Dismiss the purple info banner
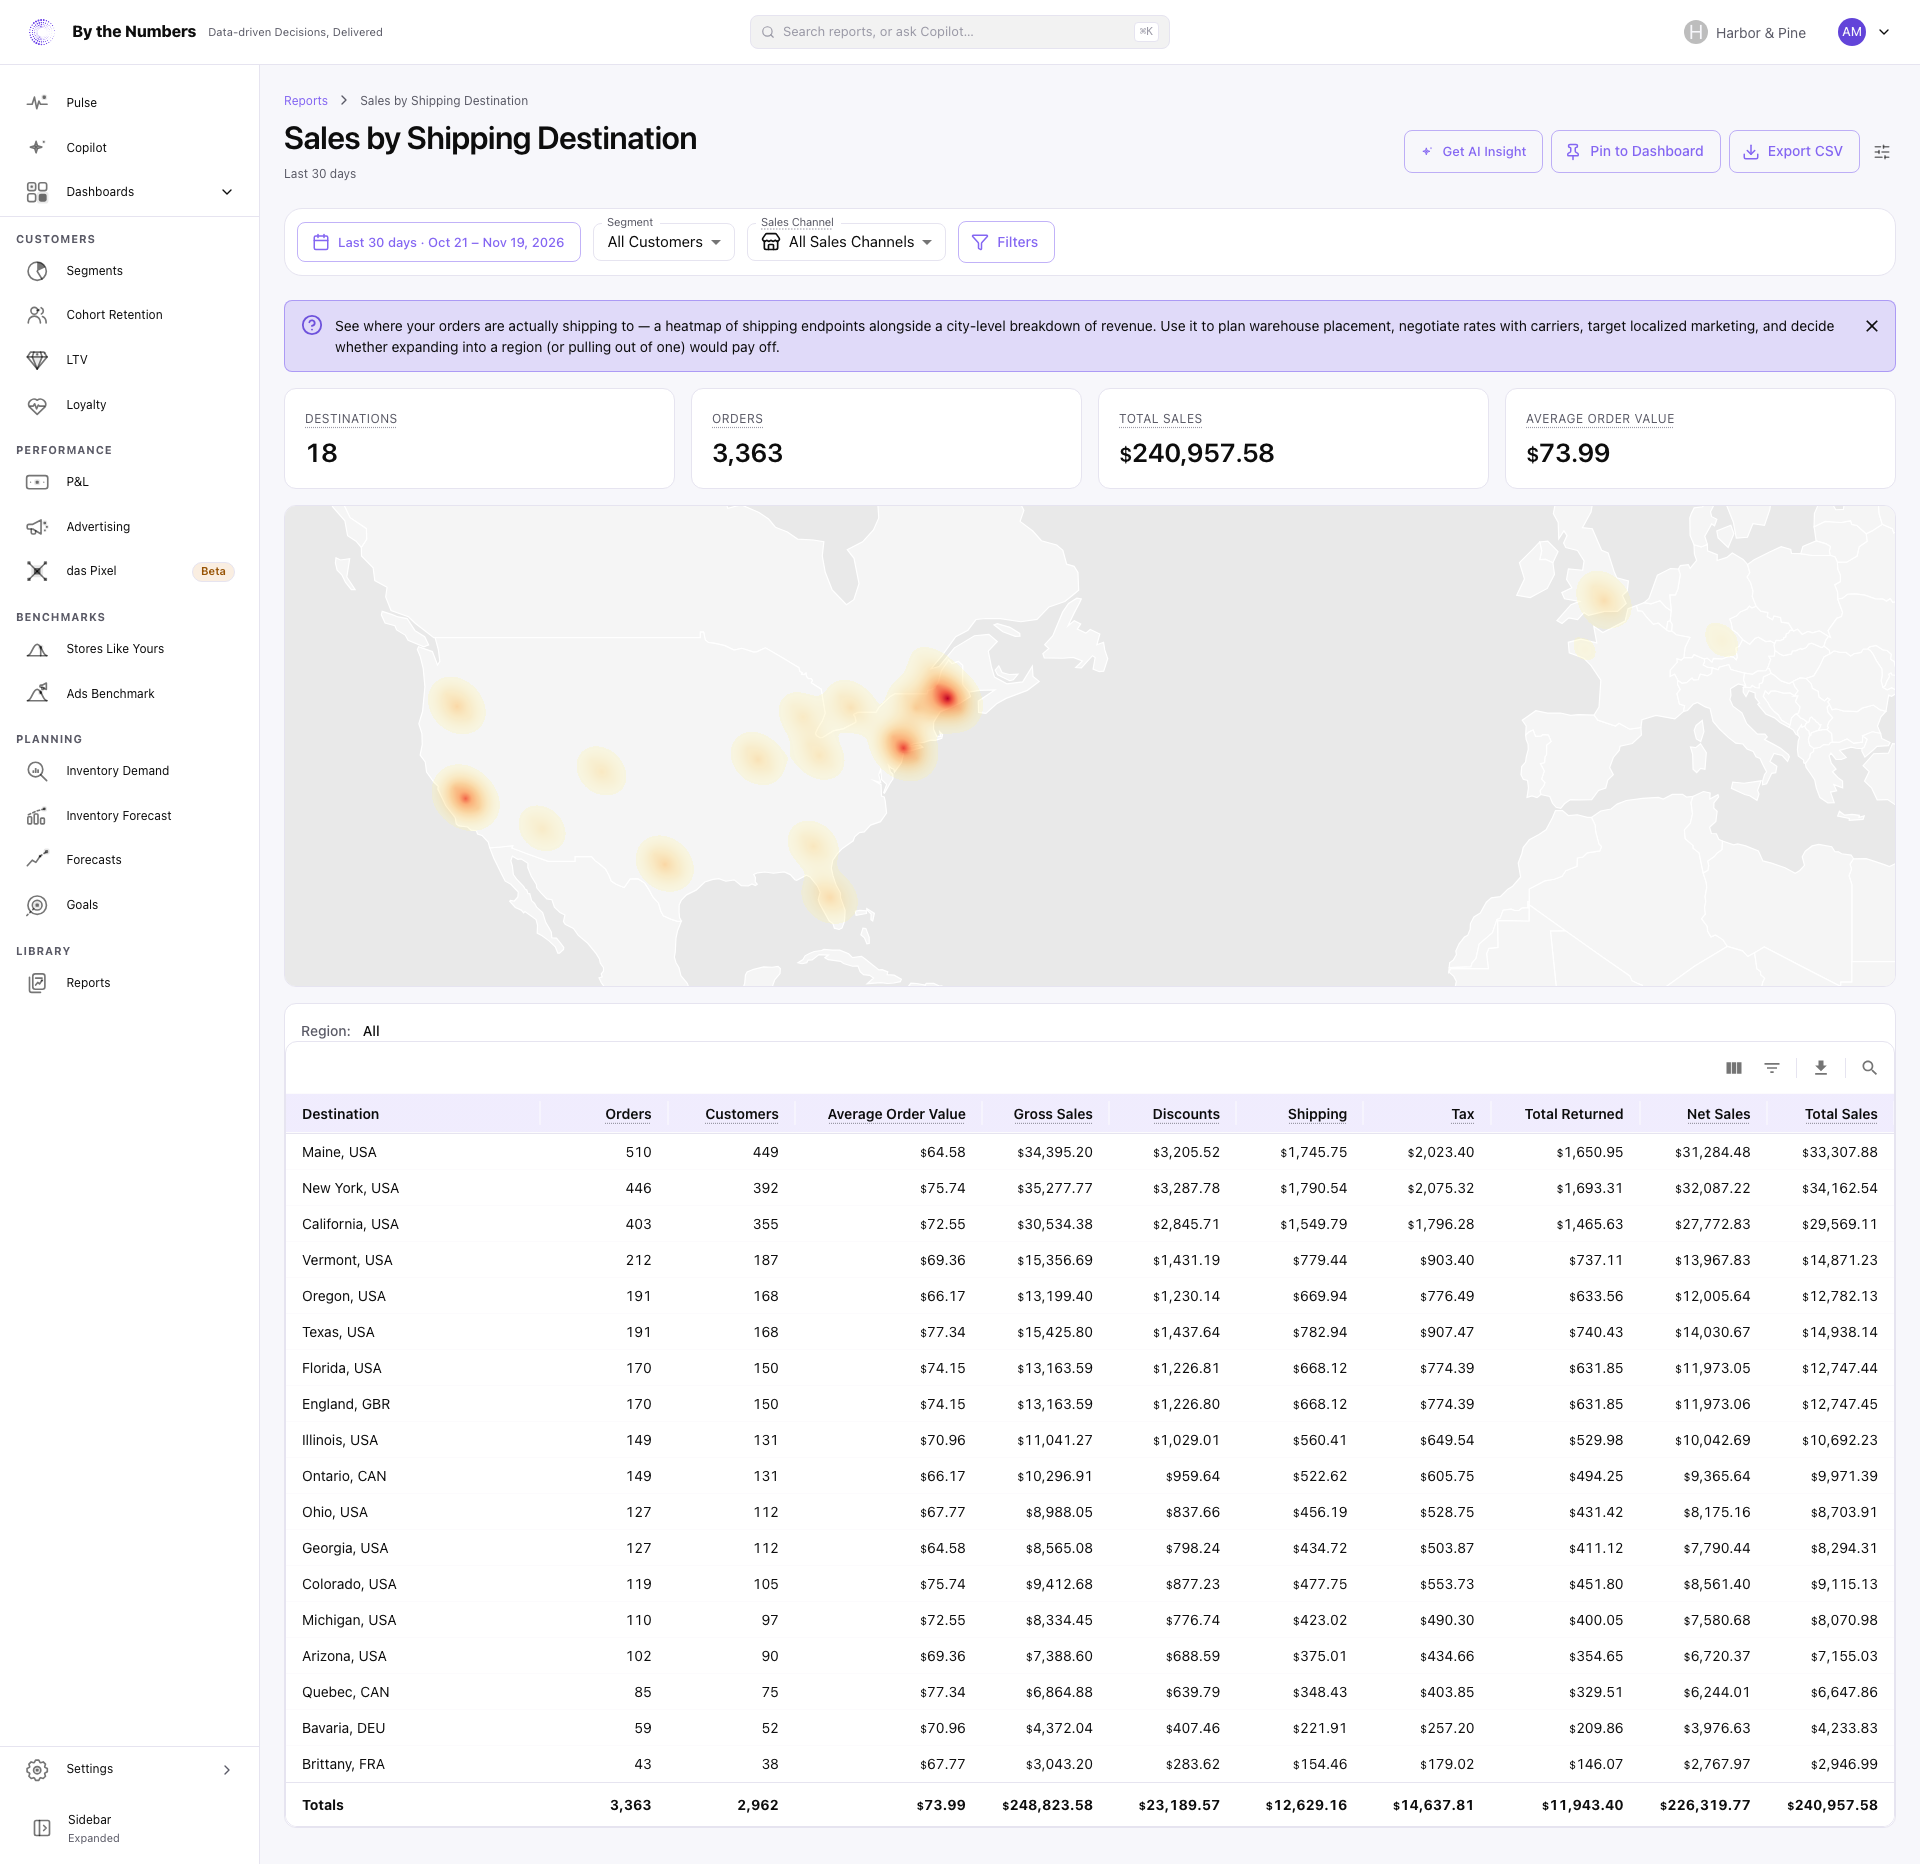 pyautogui.click(x=1872, y=326)
